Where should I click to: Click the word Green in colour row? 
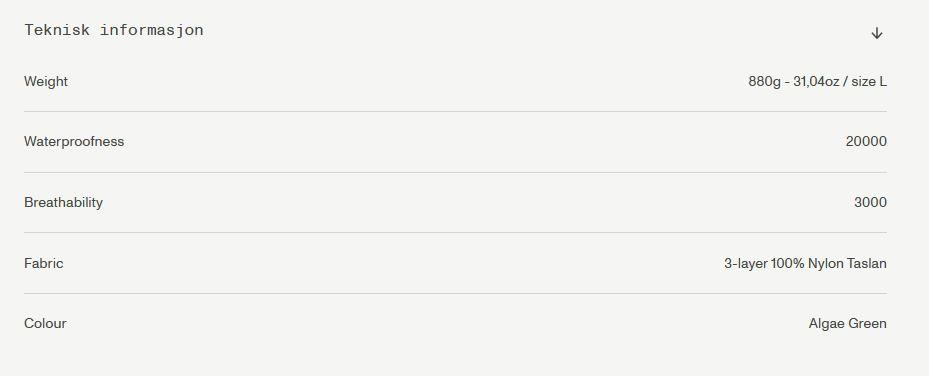point(867,323)
